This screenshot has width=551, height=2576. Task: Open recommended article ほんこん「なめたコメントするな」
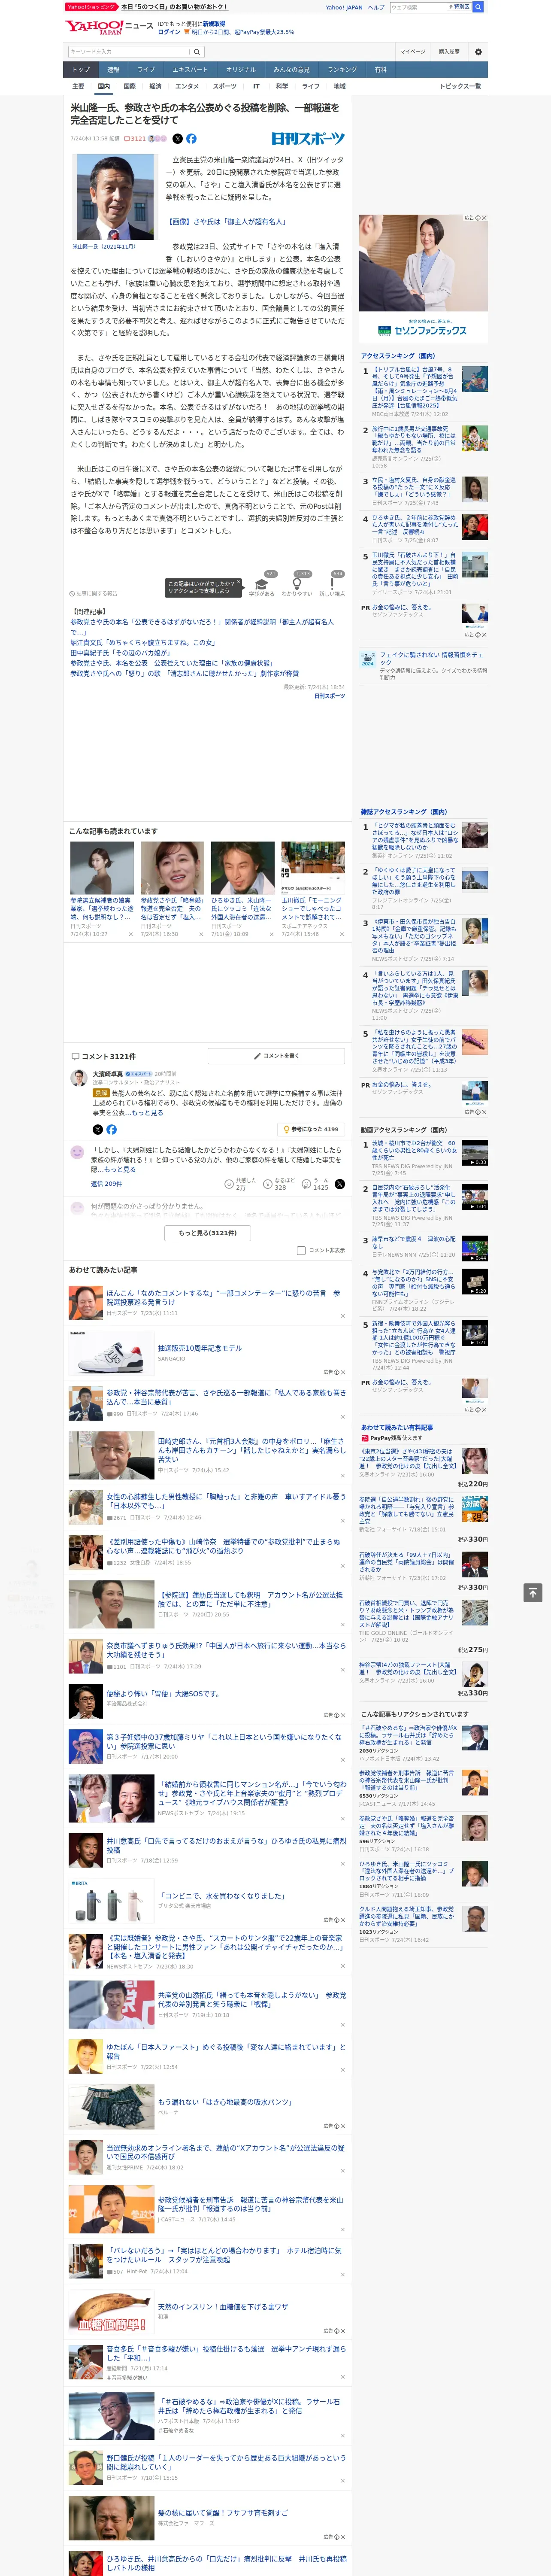coord(223,1297)
